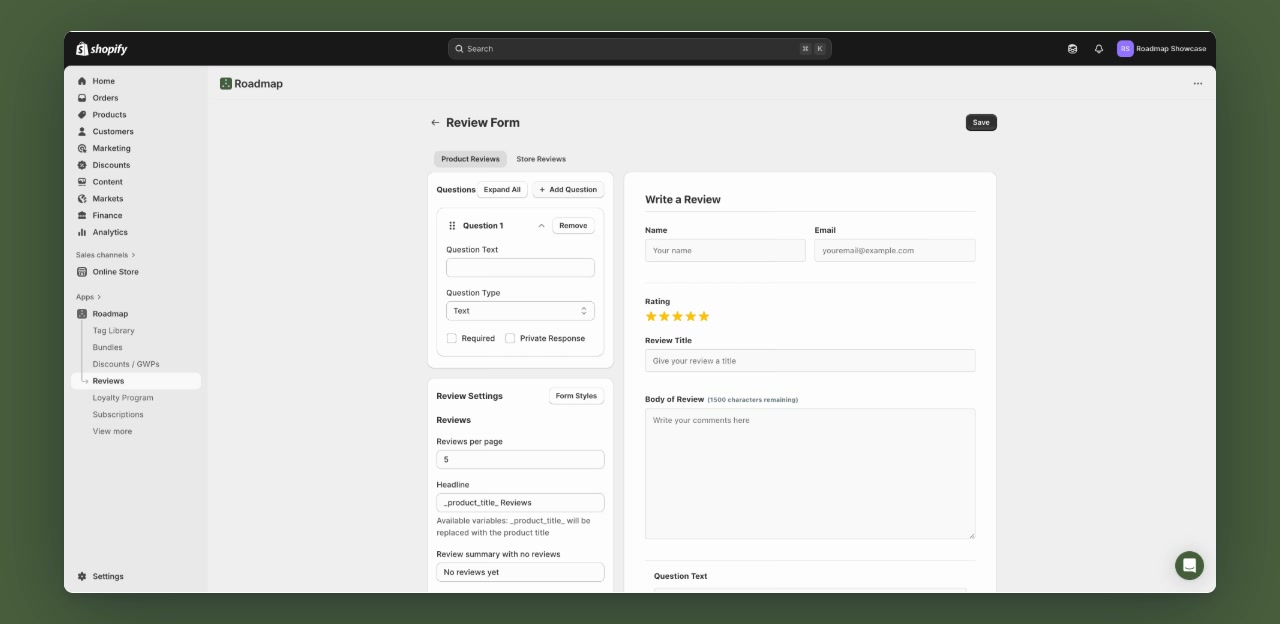Enable the Required checkbox for Question 1
This screenshot has height=624, width=1280.
(x=451, y=338)
